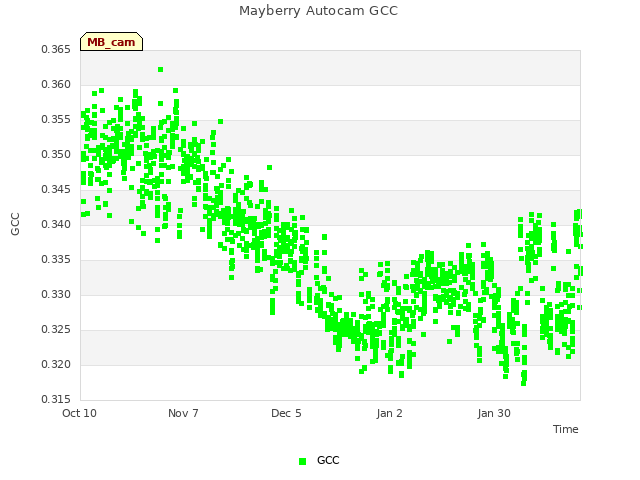Click the 0.315 y-axis tick label
The height and width of the screenshot is (480, 640).
tap(56, 399)
